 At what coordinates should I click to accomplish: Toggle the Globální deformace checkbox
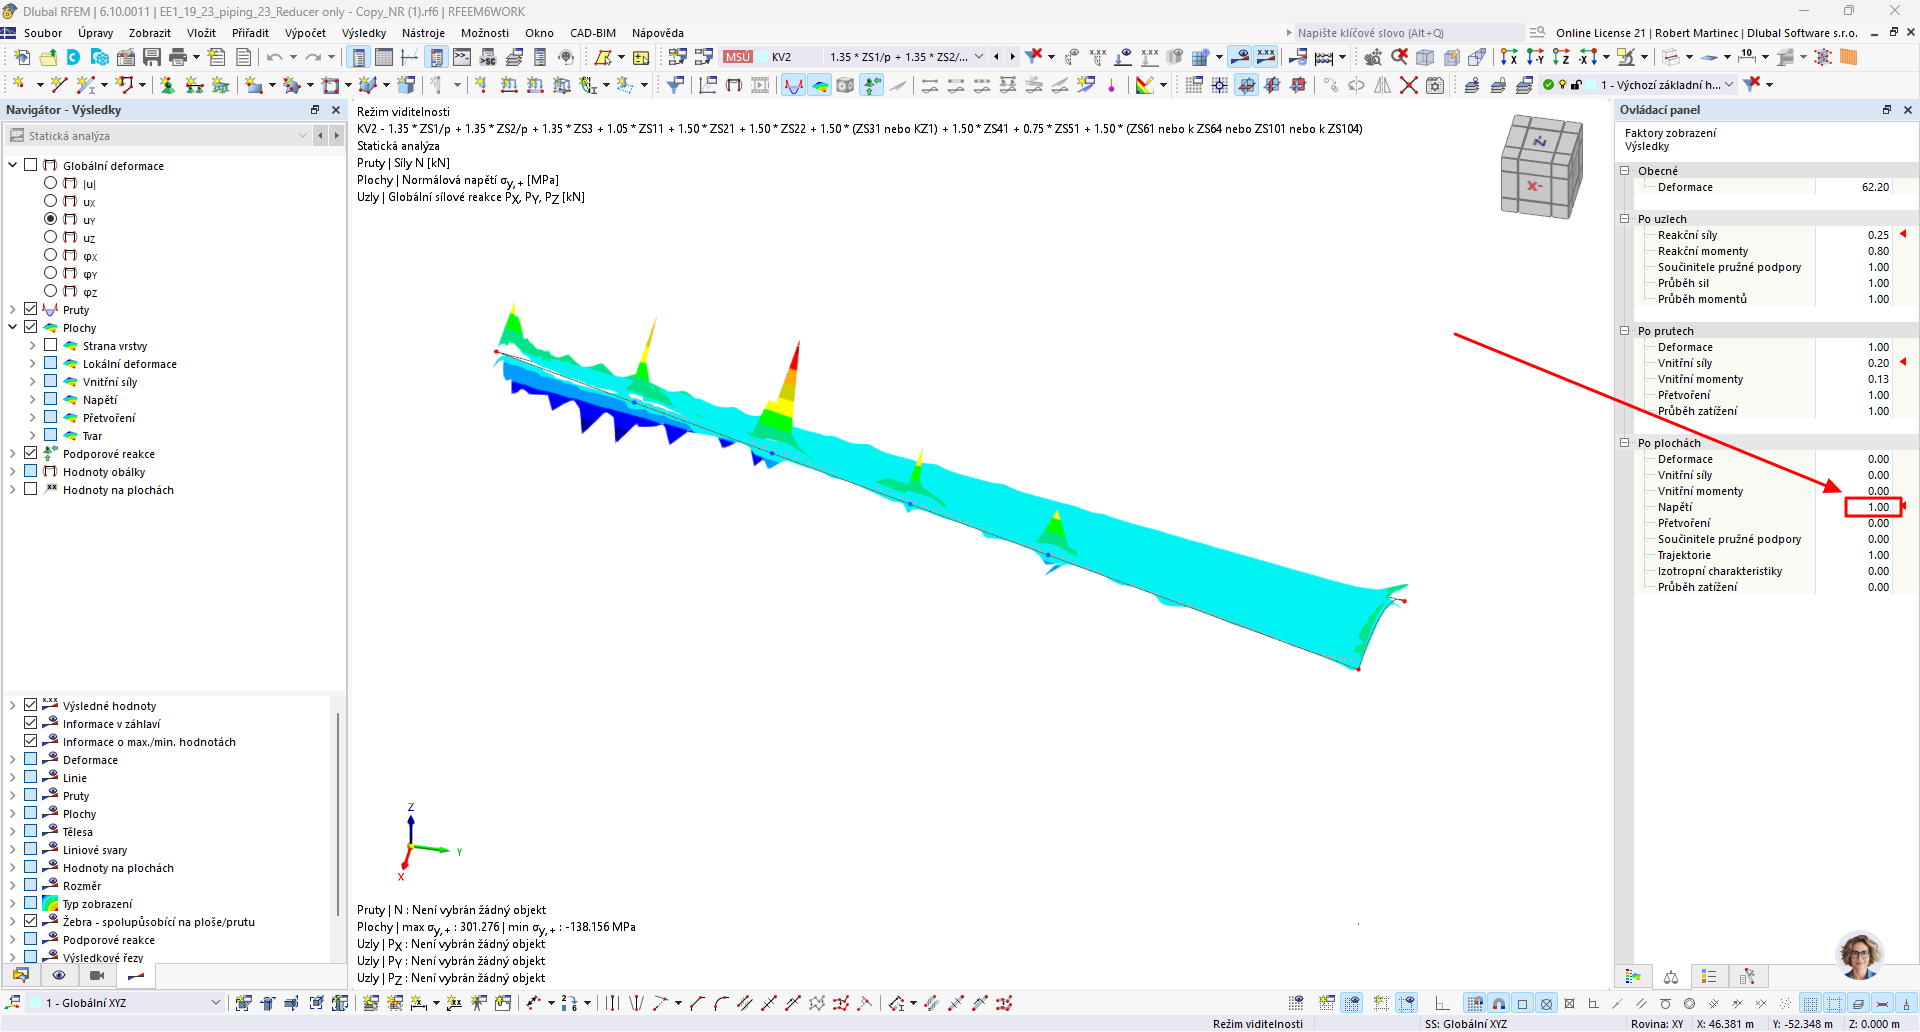pos(31,165)
